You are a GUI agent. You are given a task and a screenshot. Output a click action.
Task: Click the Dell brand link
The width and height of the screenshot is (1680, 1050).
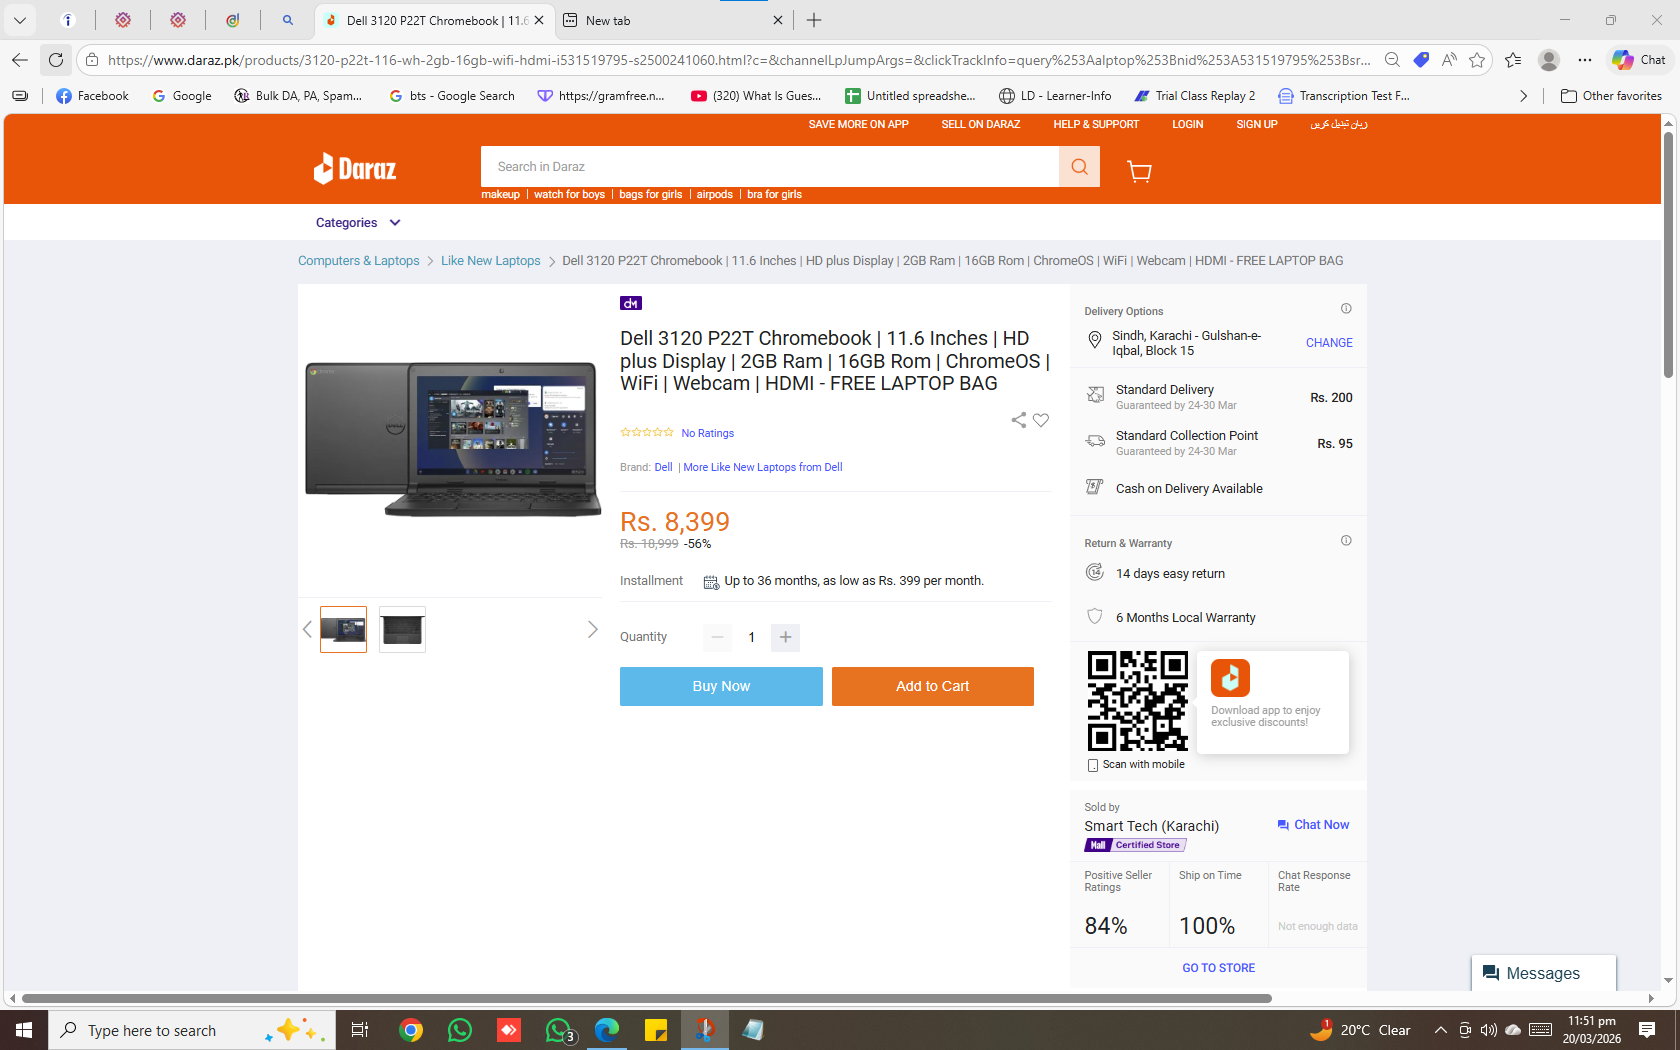coord(663,467)
